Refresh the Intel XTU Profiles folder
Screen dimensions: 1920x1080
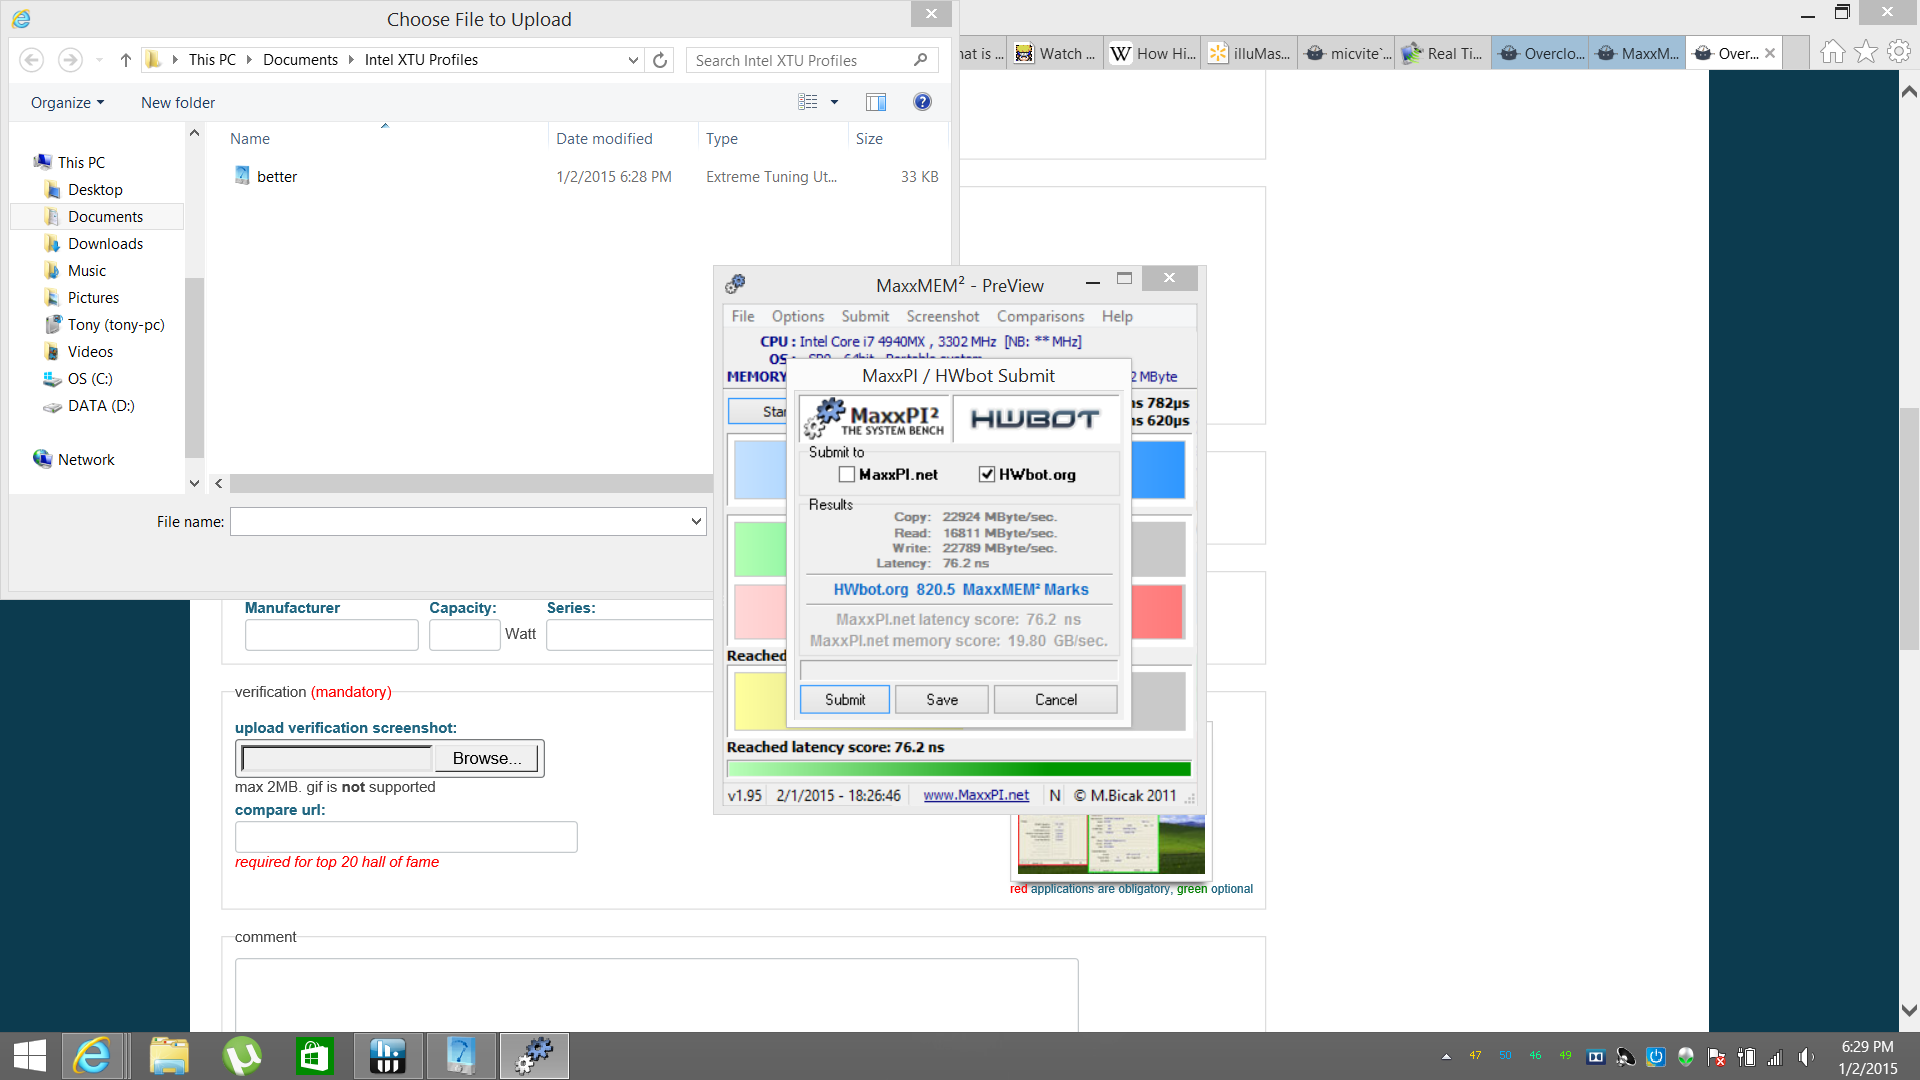[660, 60]
